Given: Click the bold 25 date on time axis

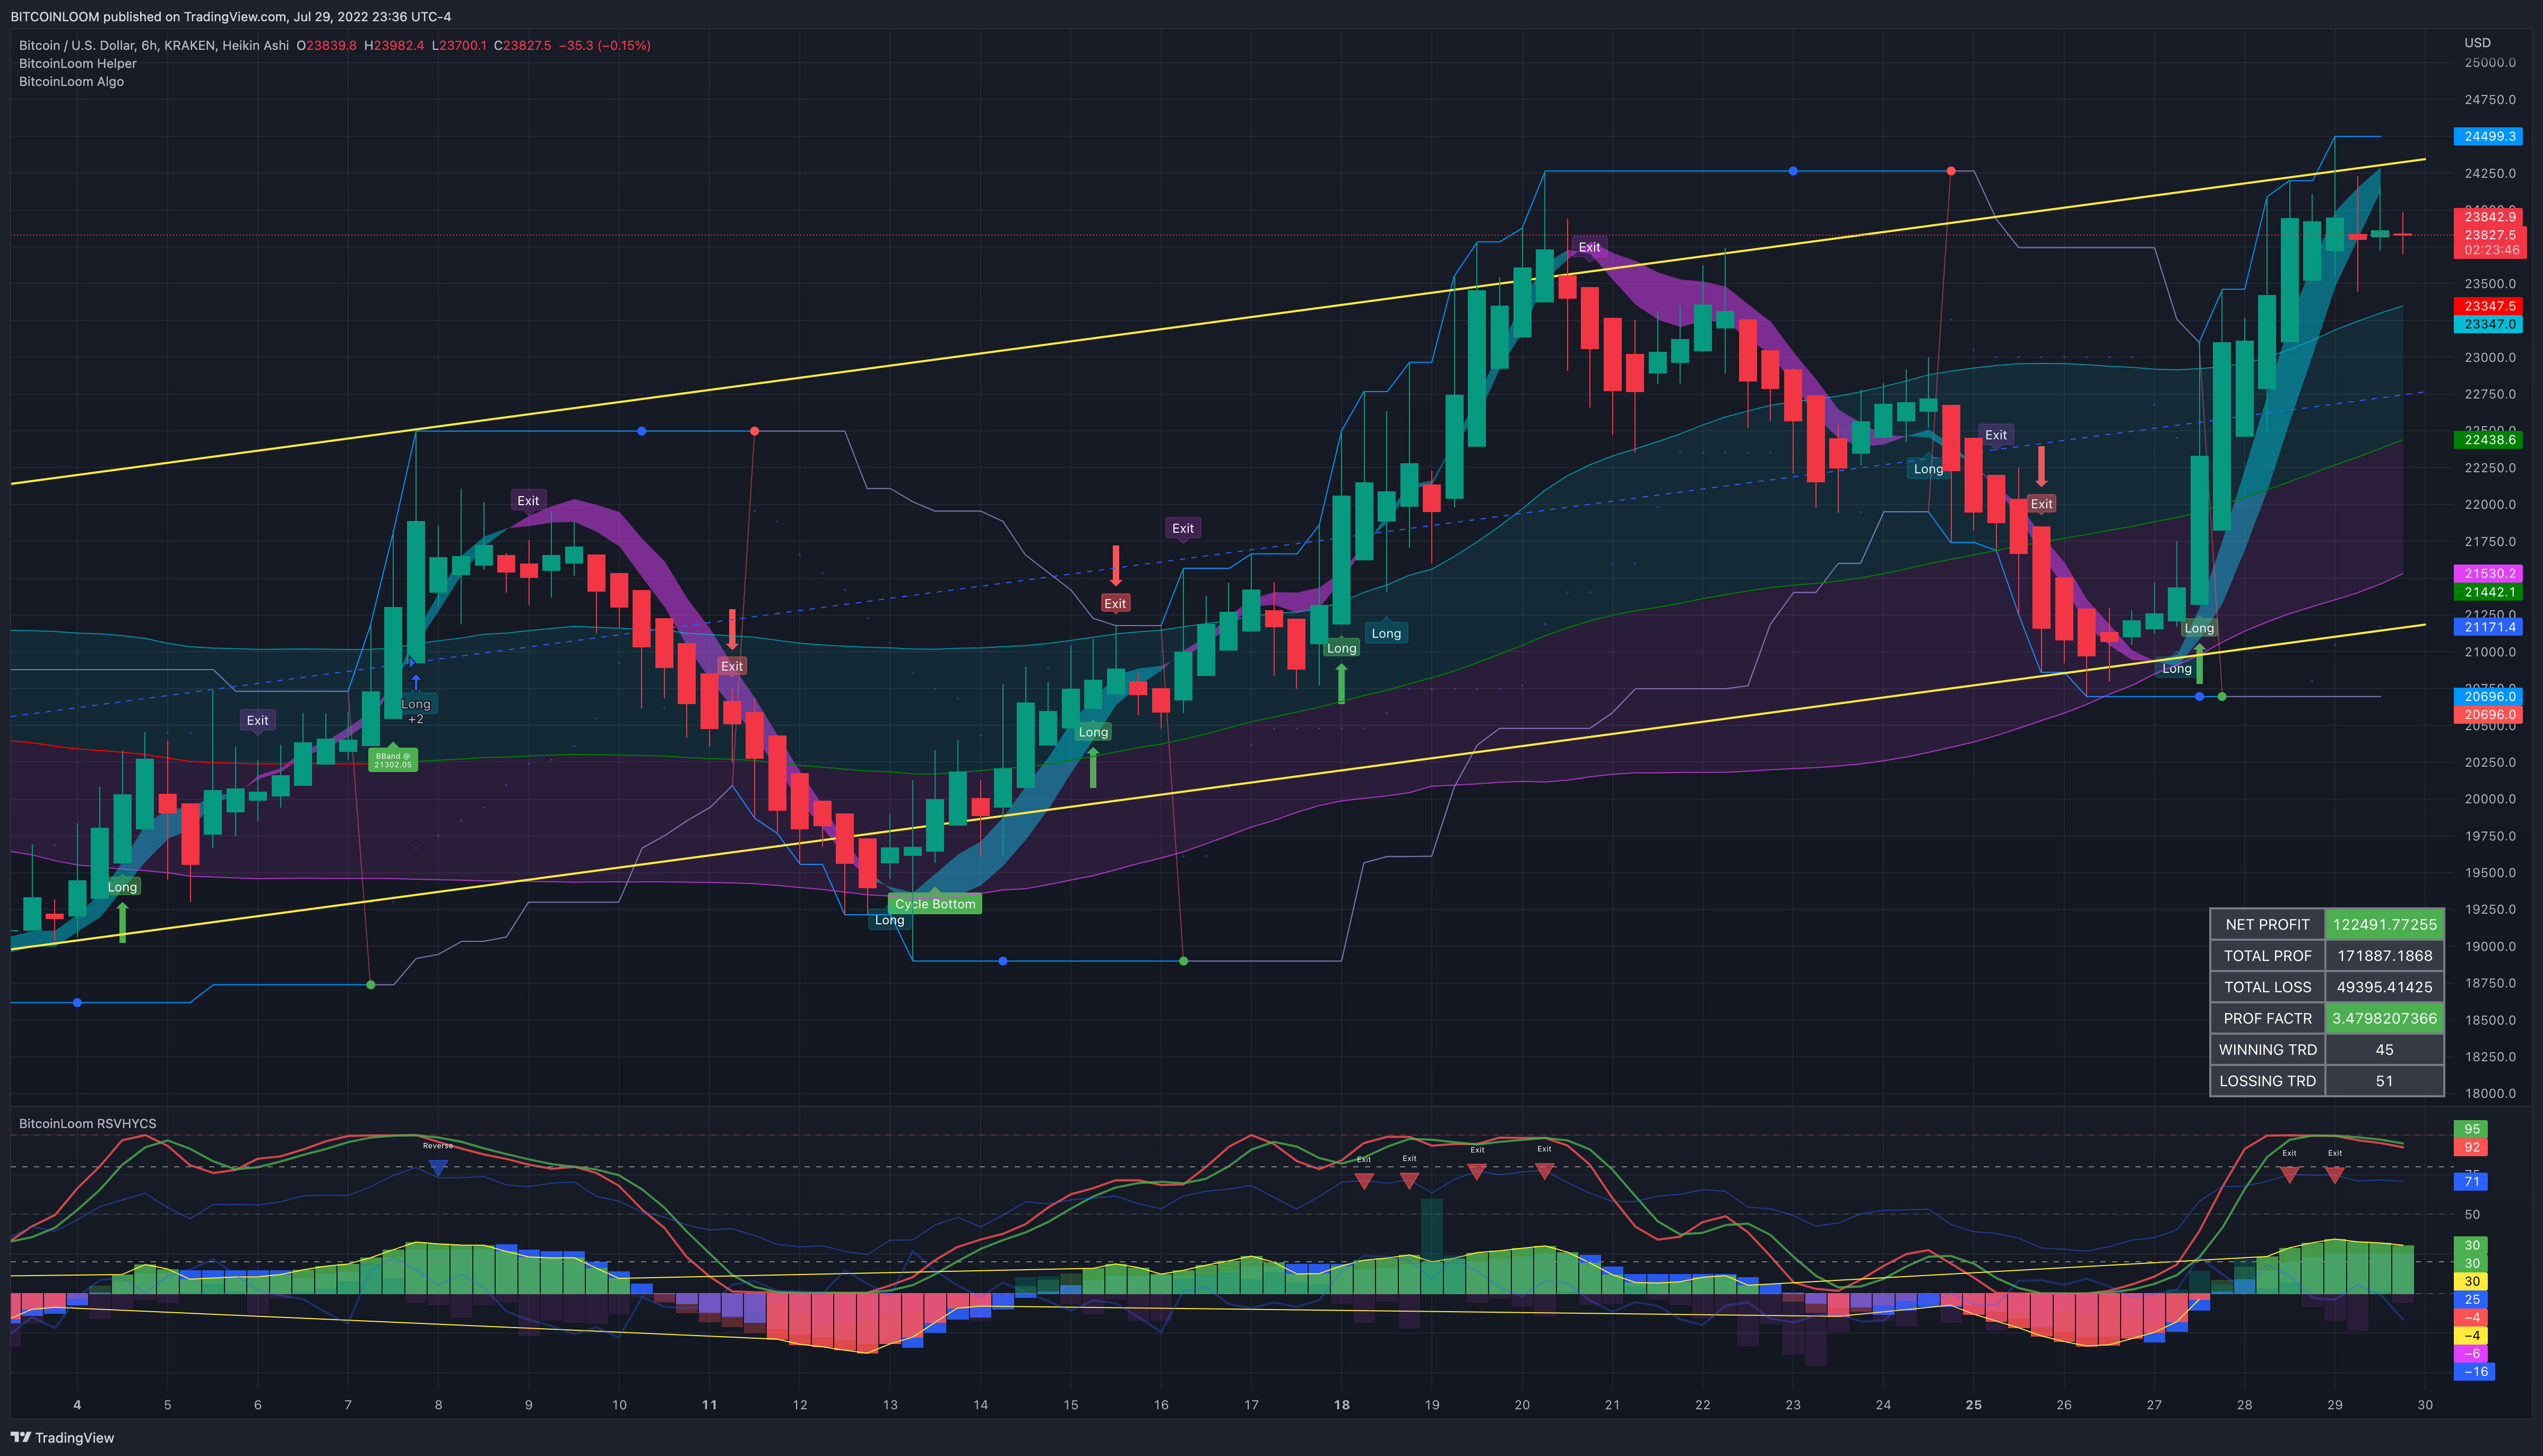Looking at the screenshot, I should (1973, 1404).
